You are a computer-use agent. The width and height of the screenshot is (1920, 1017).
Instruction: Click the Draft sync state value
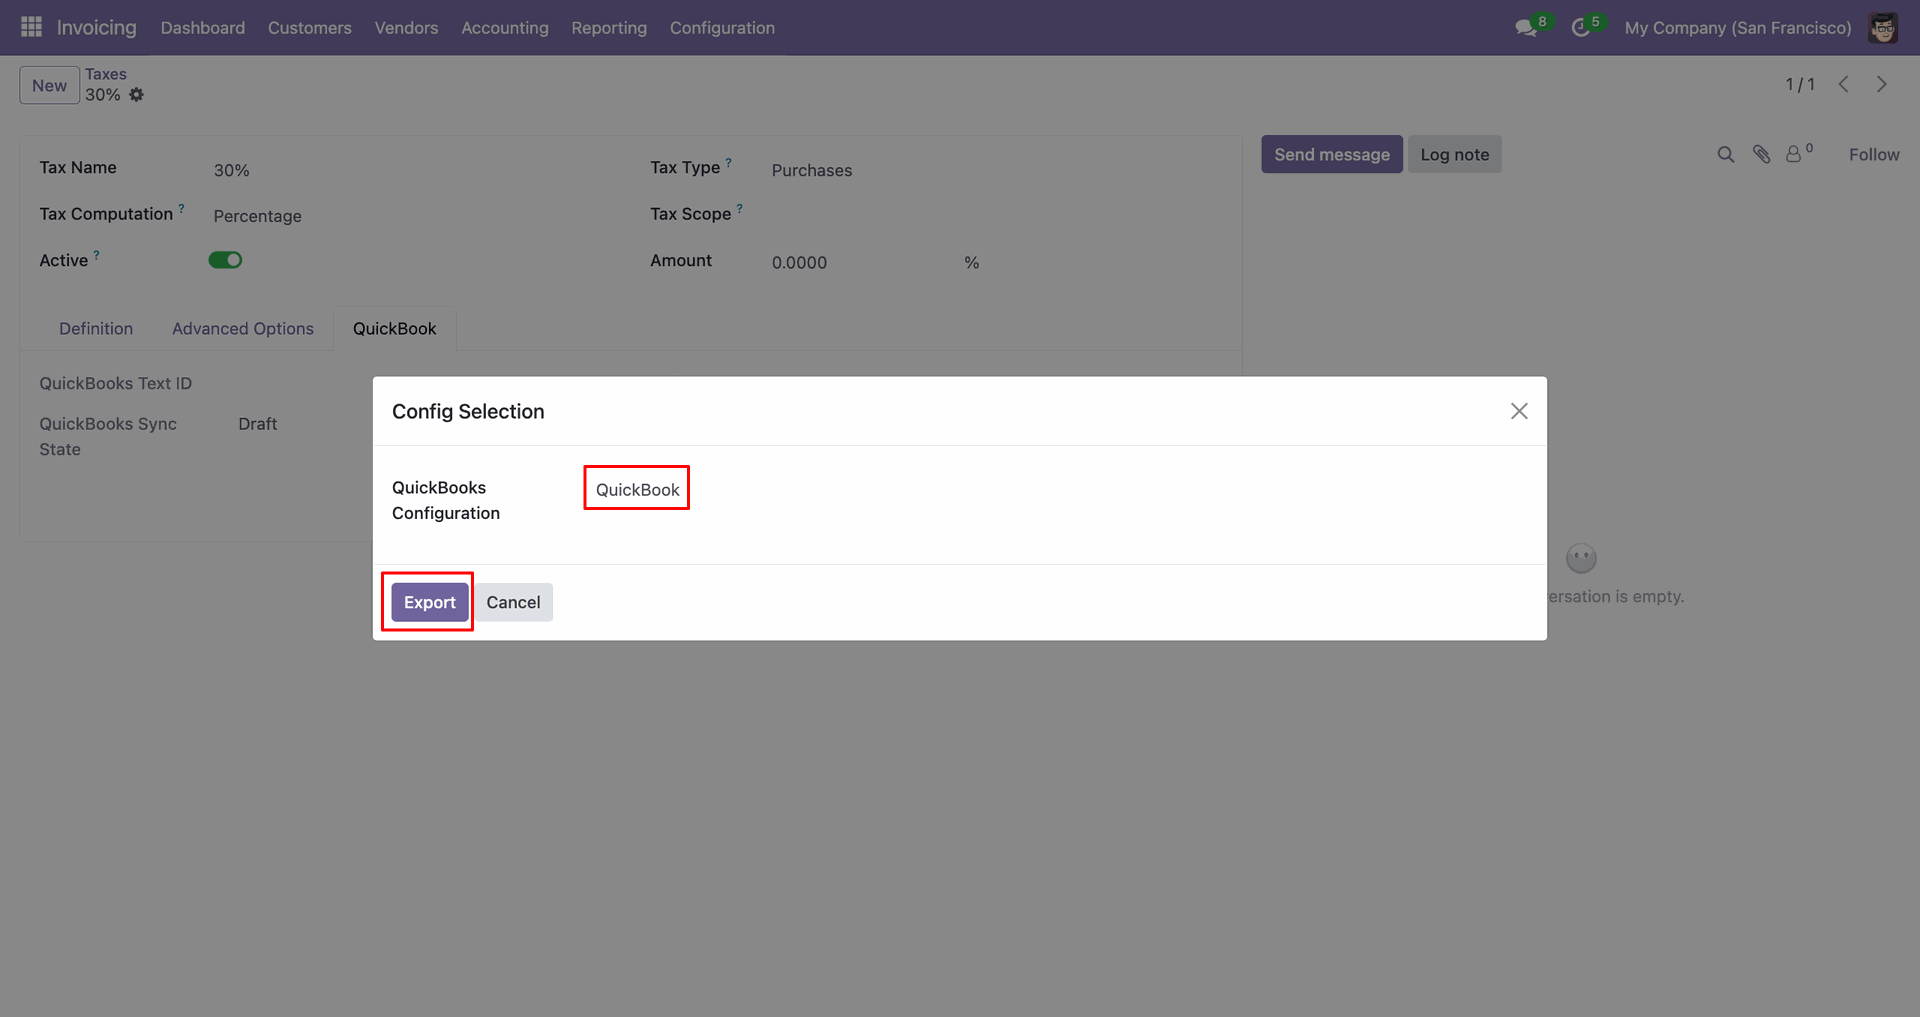(x=258, y=424)
